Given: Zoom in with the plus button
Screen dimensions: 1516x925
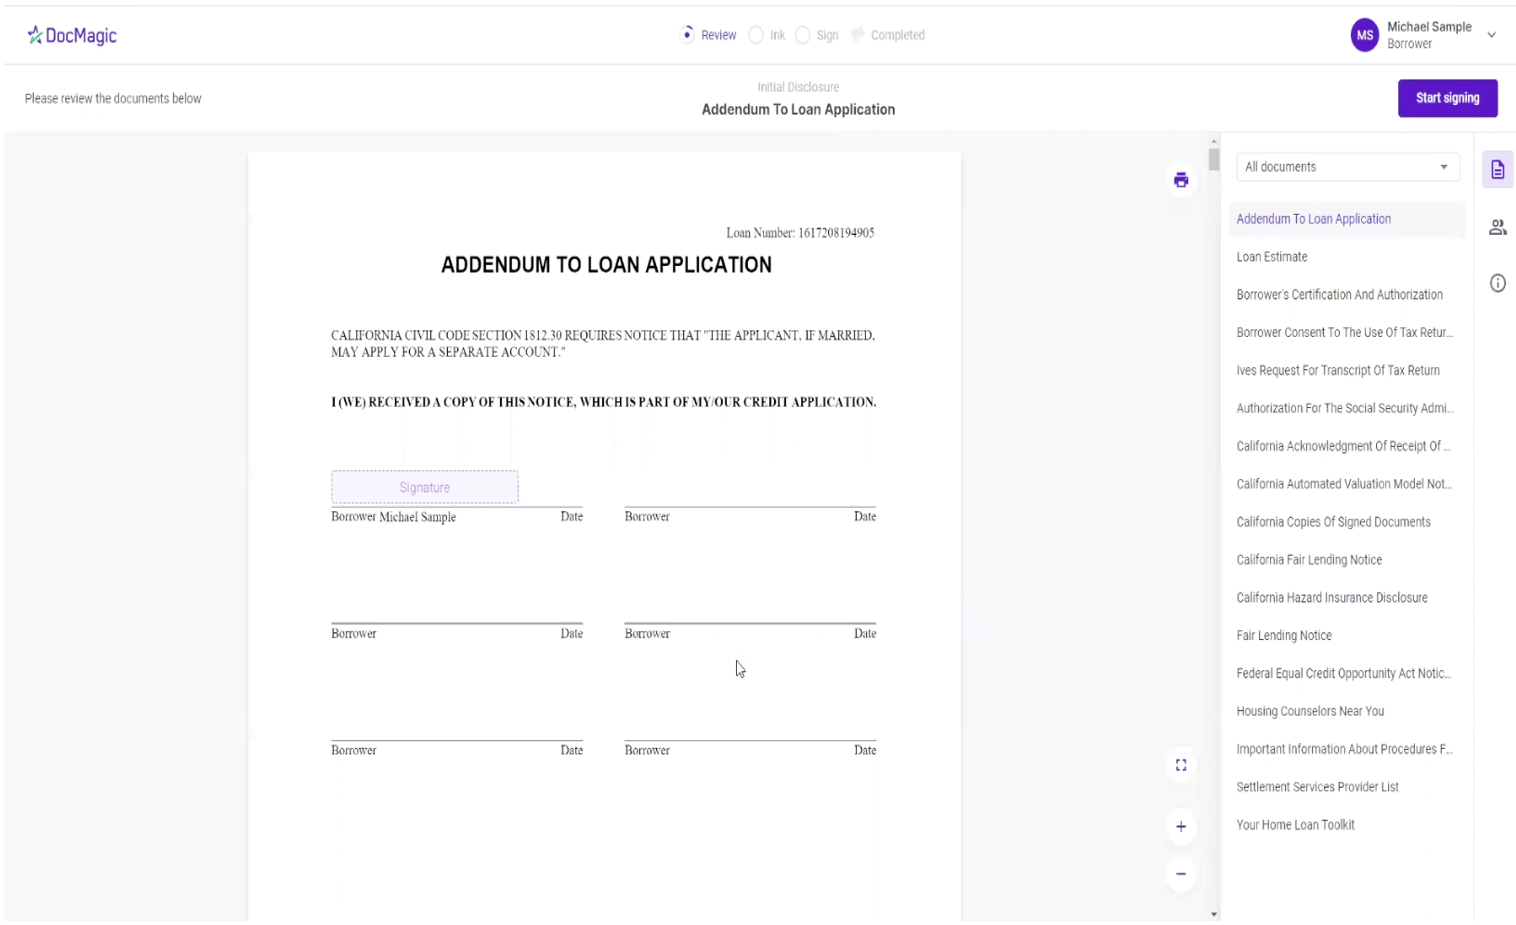Looking at the screenshot, I should click(x=1181, y=827).
